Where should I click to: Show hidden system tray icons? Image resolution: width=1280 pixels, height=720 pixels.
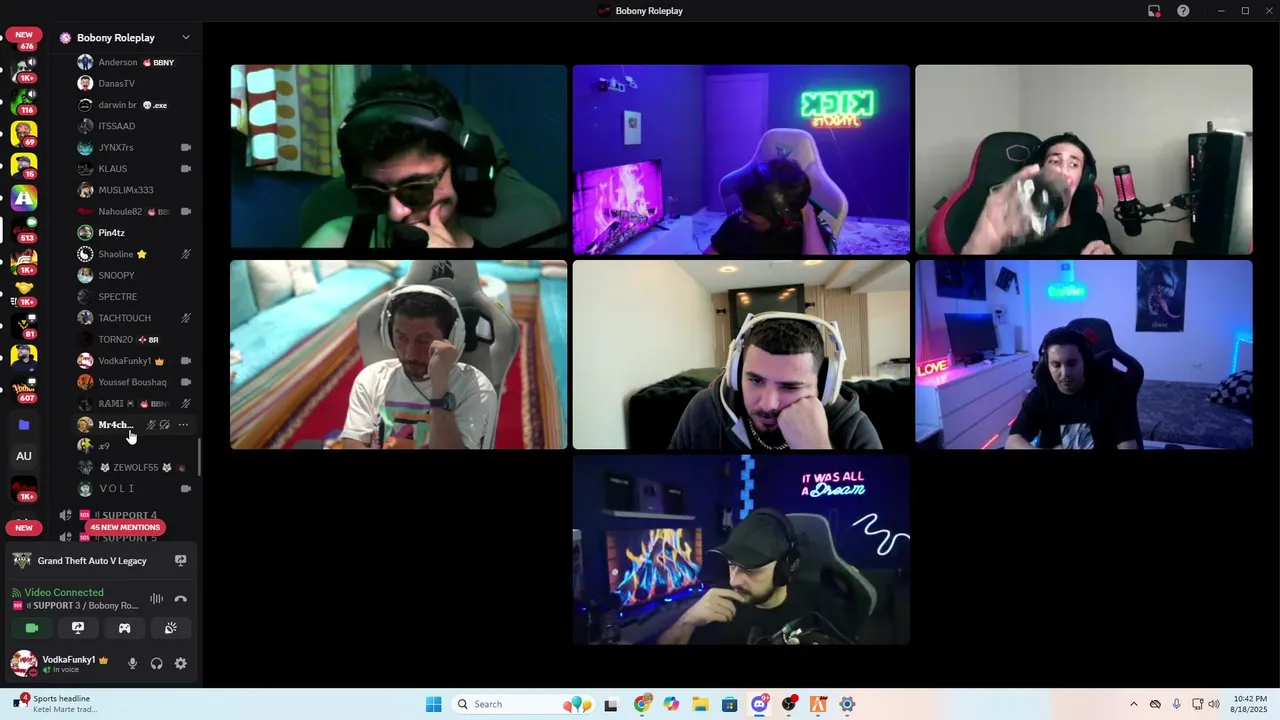(x=1133, y=704)
